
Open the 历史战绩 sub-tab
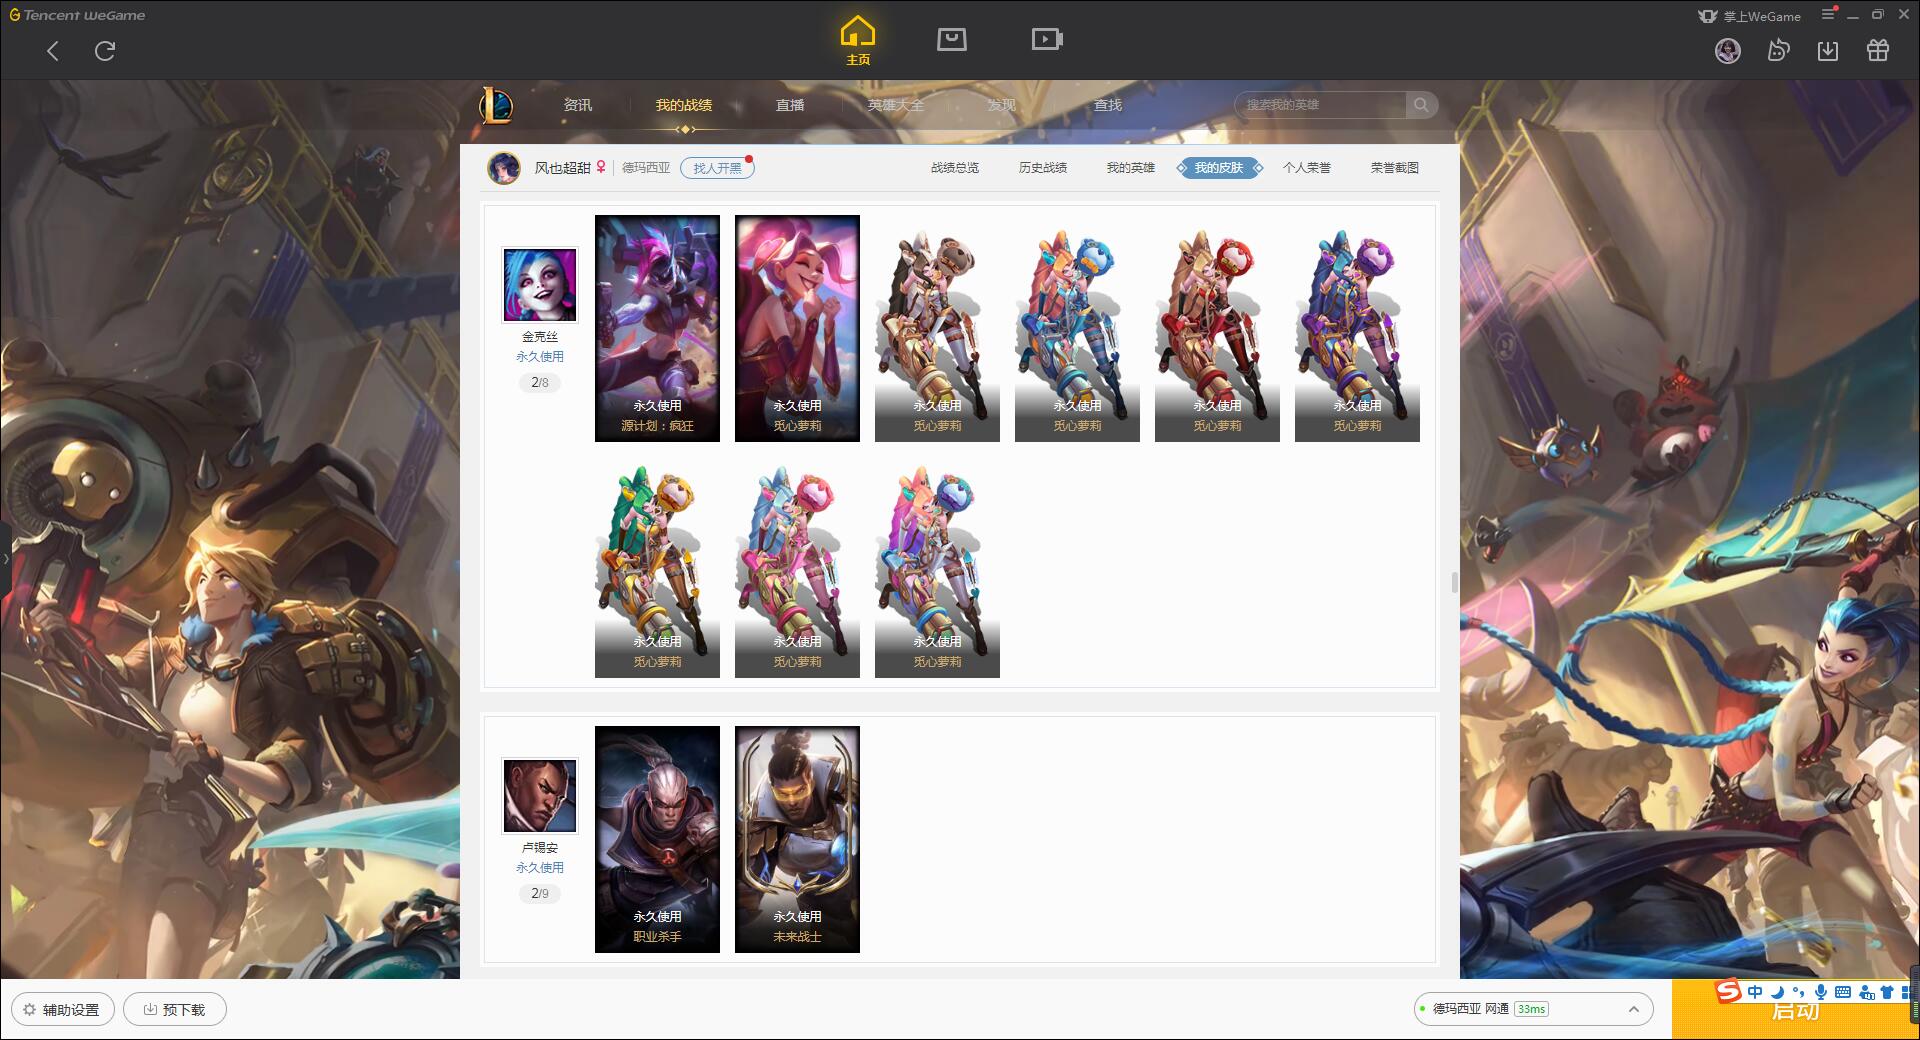(x=1043, y=168)
